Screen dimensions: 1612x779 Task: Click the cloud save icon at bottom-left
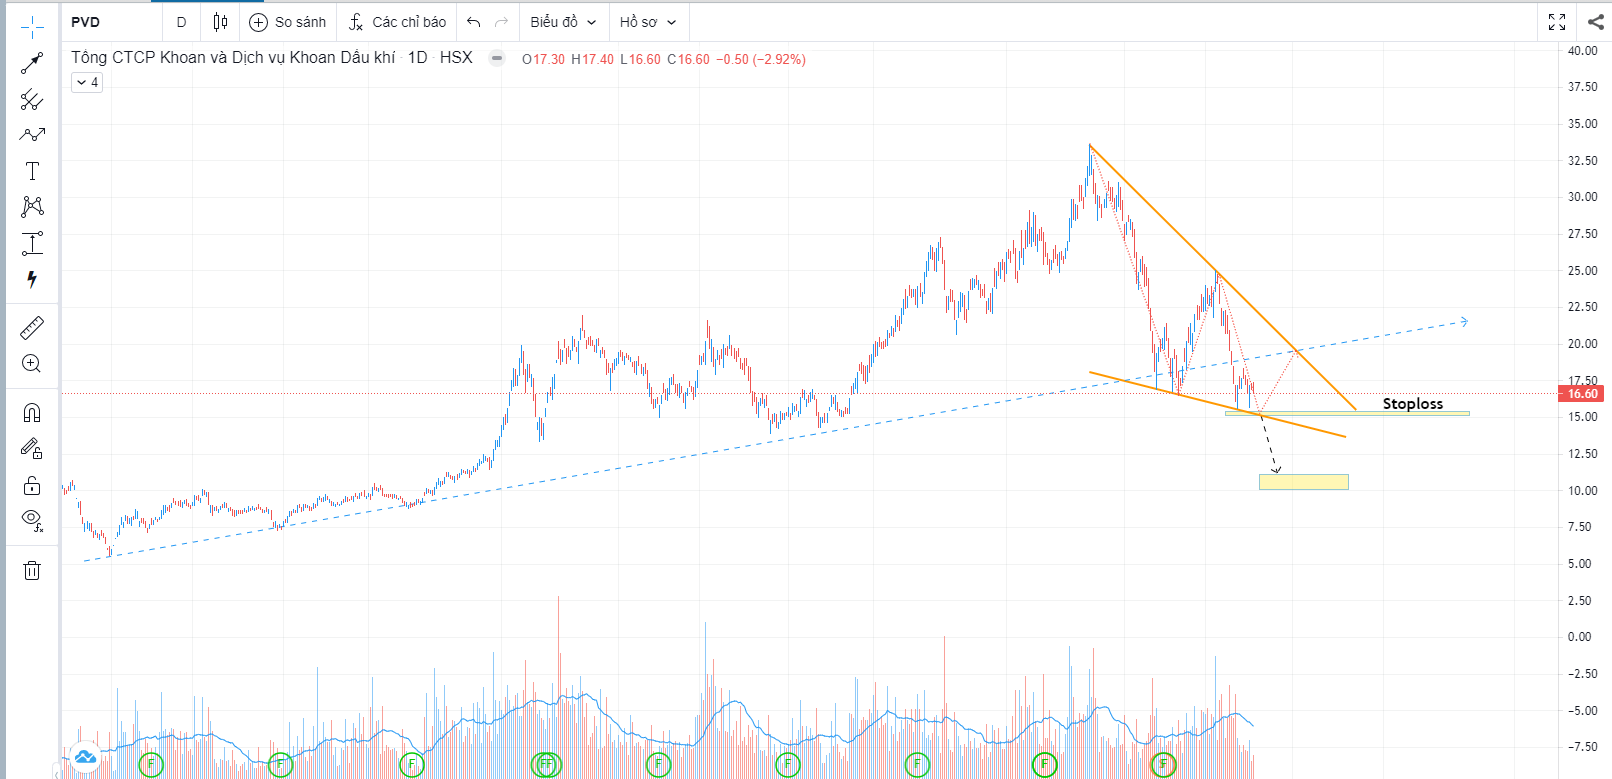[x=85, y=756]
